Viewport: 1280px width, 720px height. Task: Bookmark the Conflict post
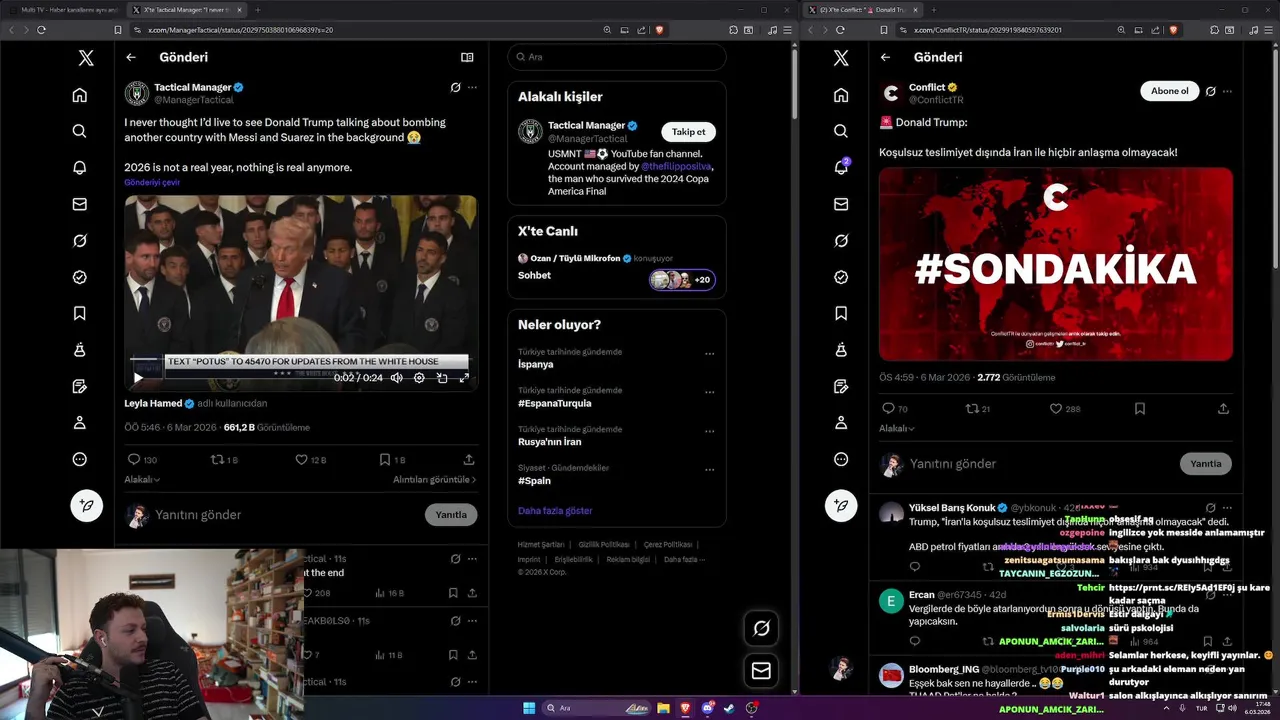tap(1140, 409)
